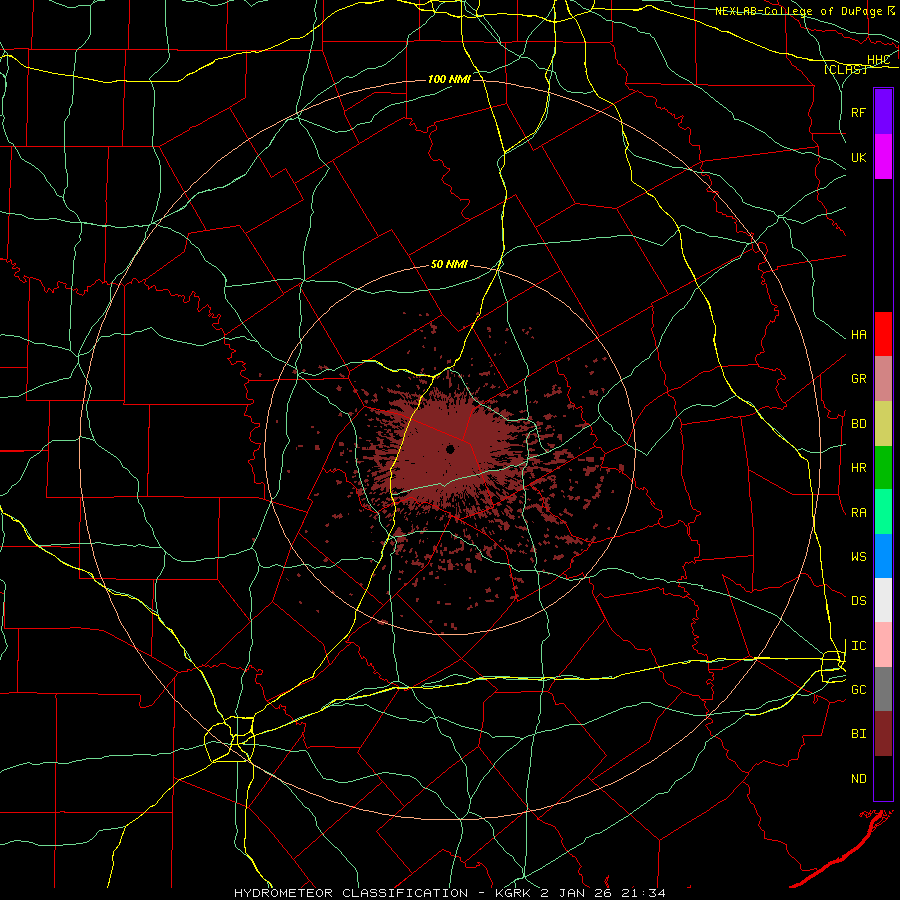
Task: Click the RA mint-green legend color block
Action: (883, 512)
